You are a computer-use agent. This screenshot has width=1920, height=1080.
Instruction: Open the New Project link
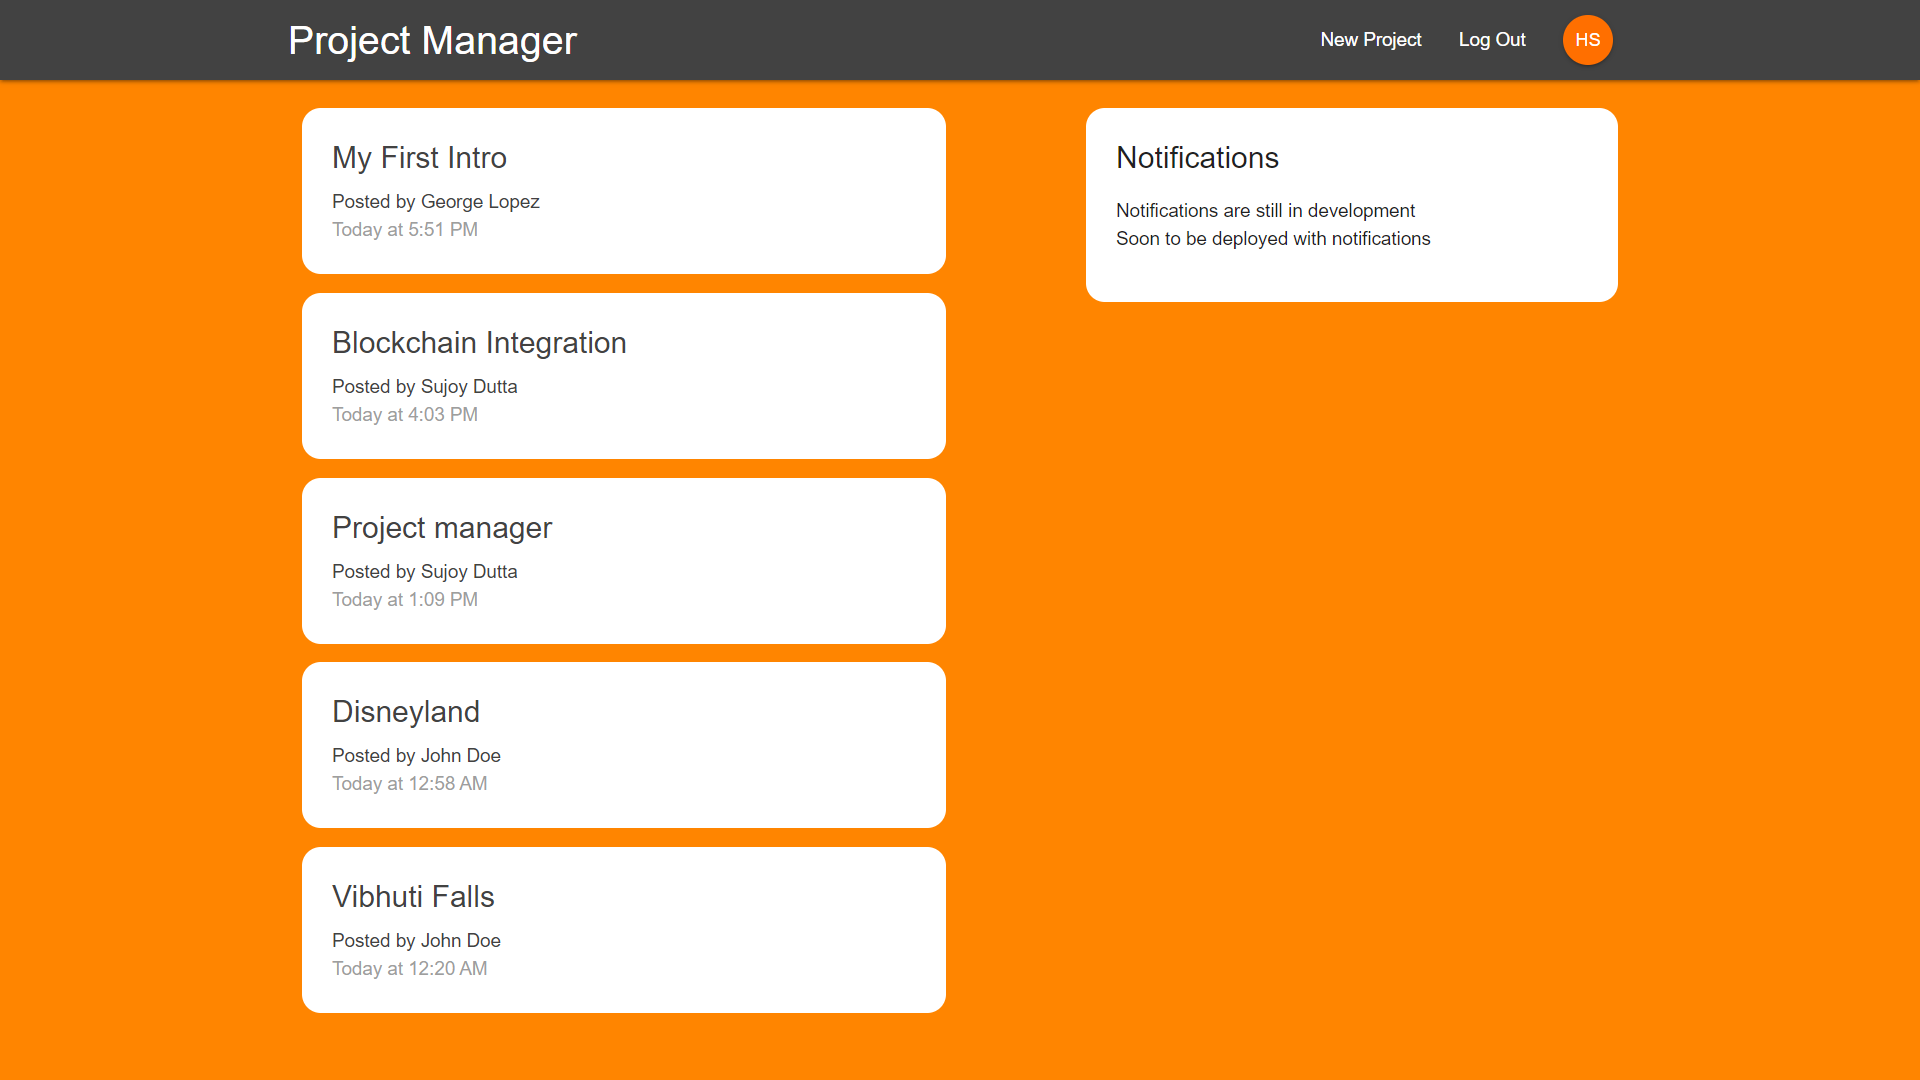1370,40
